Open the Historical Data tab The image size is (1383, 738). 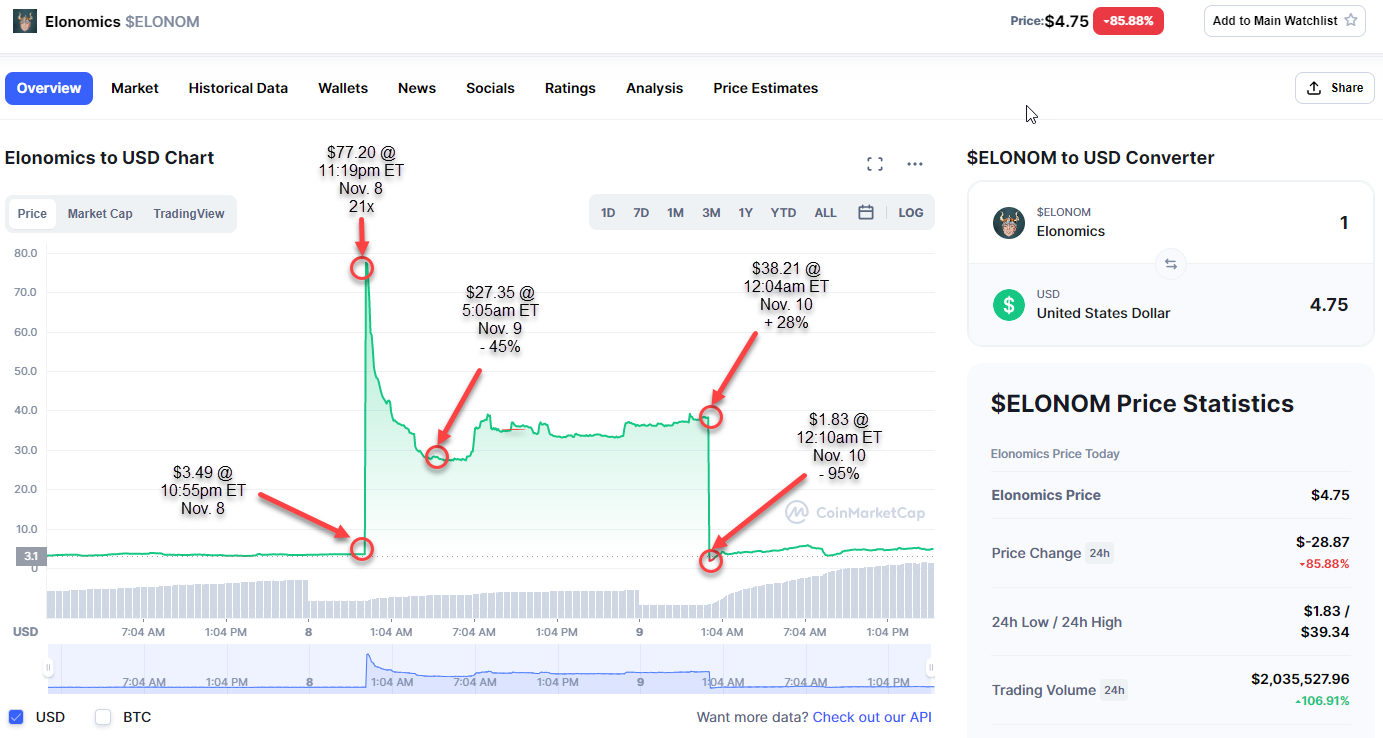(x=238, y=88)
